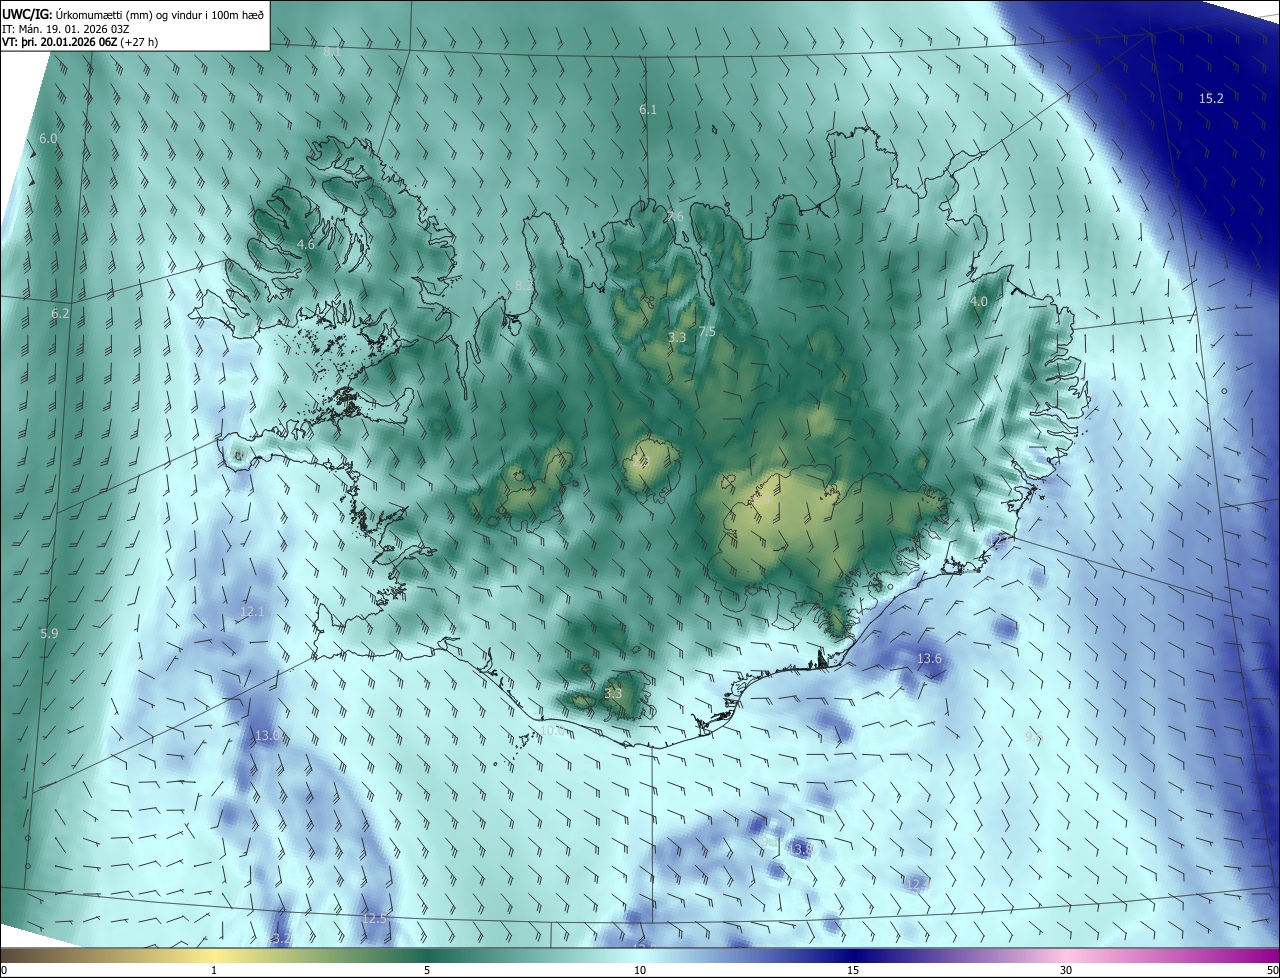Click the 4.6 value over the Westfjords
Image resolution: width=1280 pixels, height=978 pixels.
coord(306,244)
